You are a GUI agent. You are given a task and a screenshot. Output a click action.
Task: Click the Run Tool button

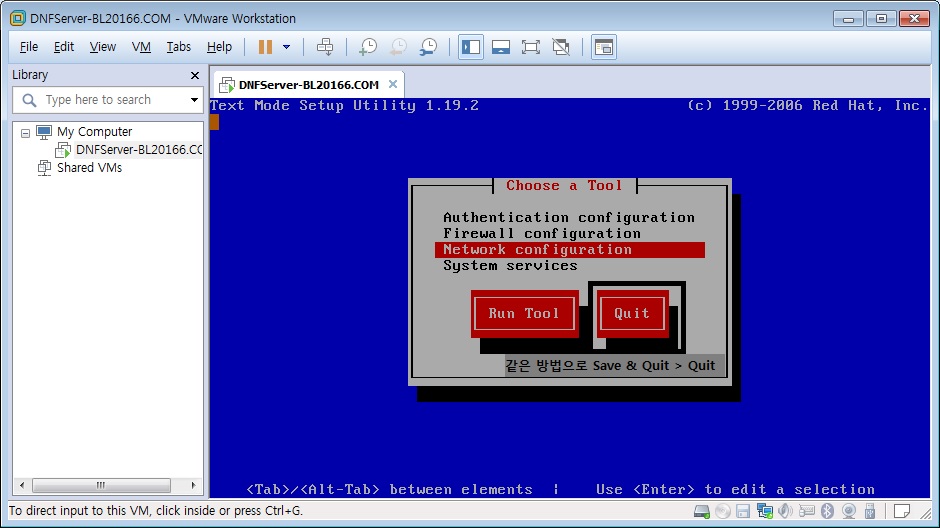[x=524, y=313]
